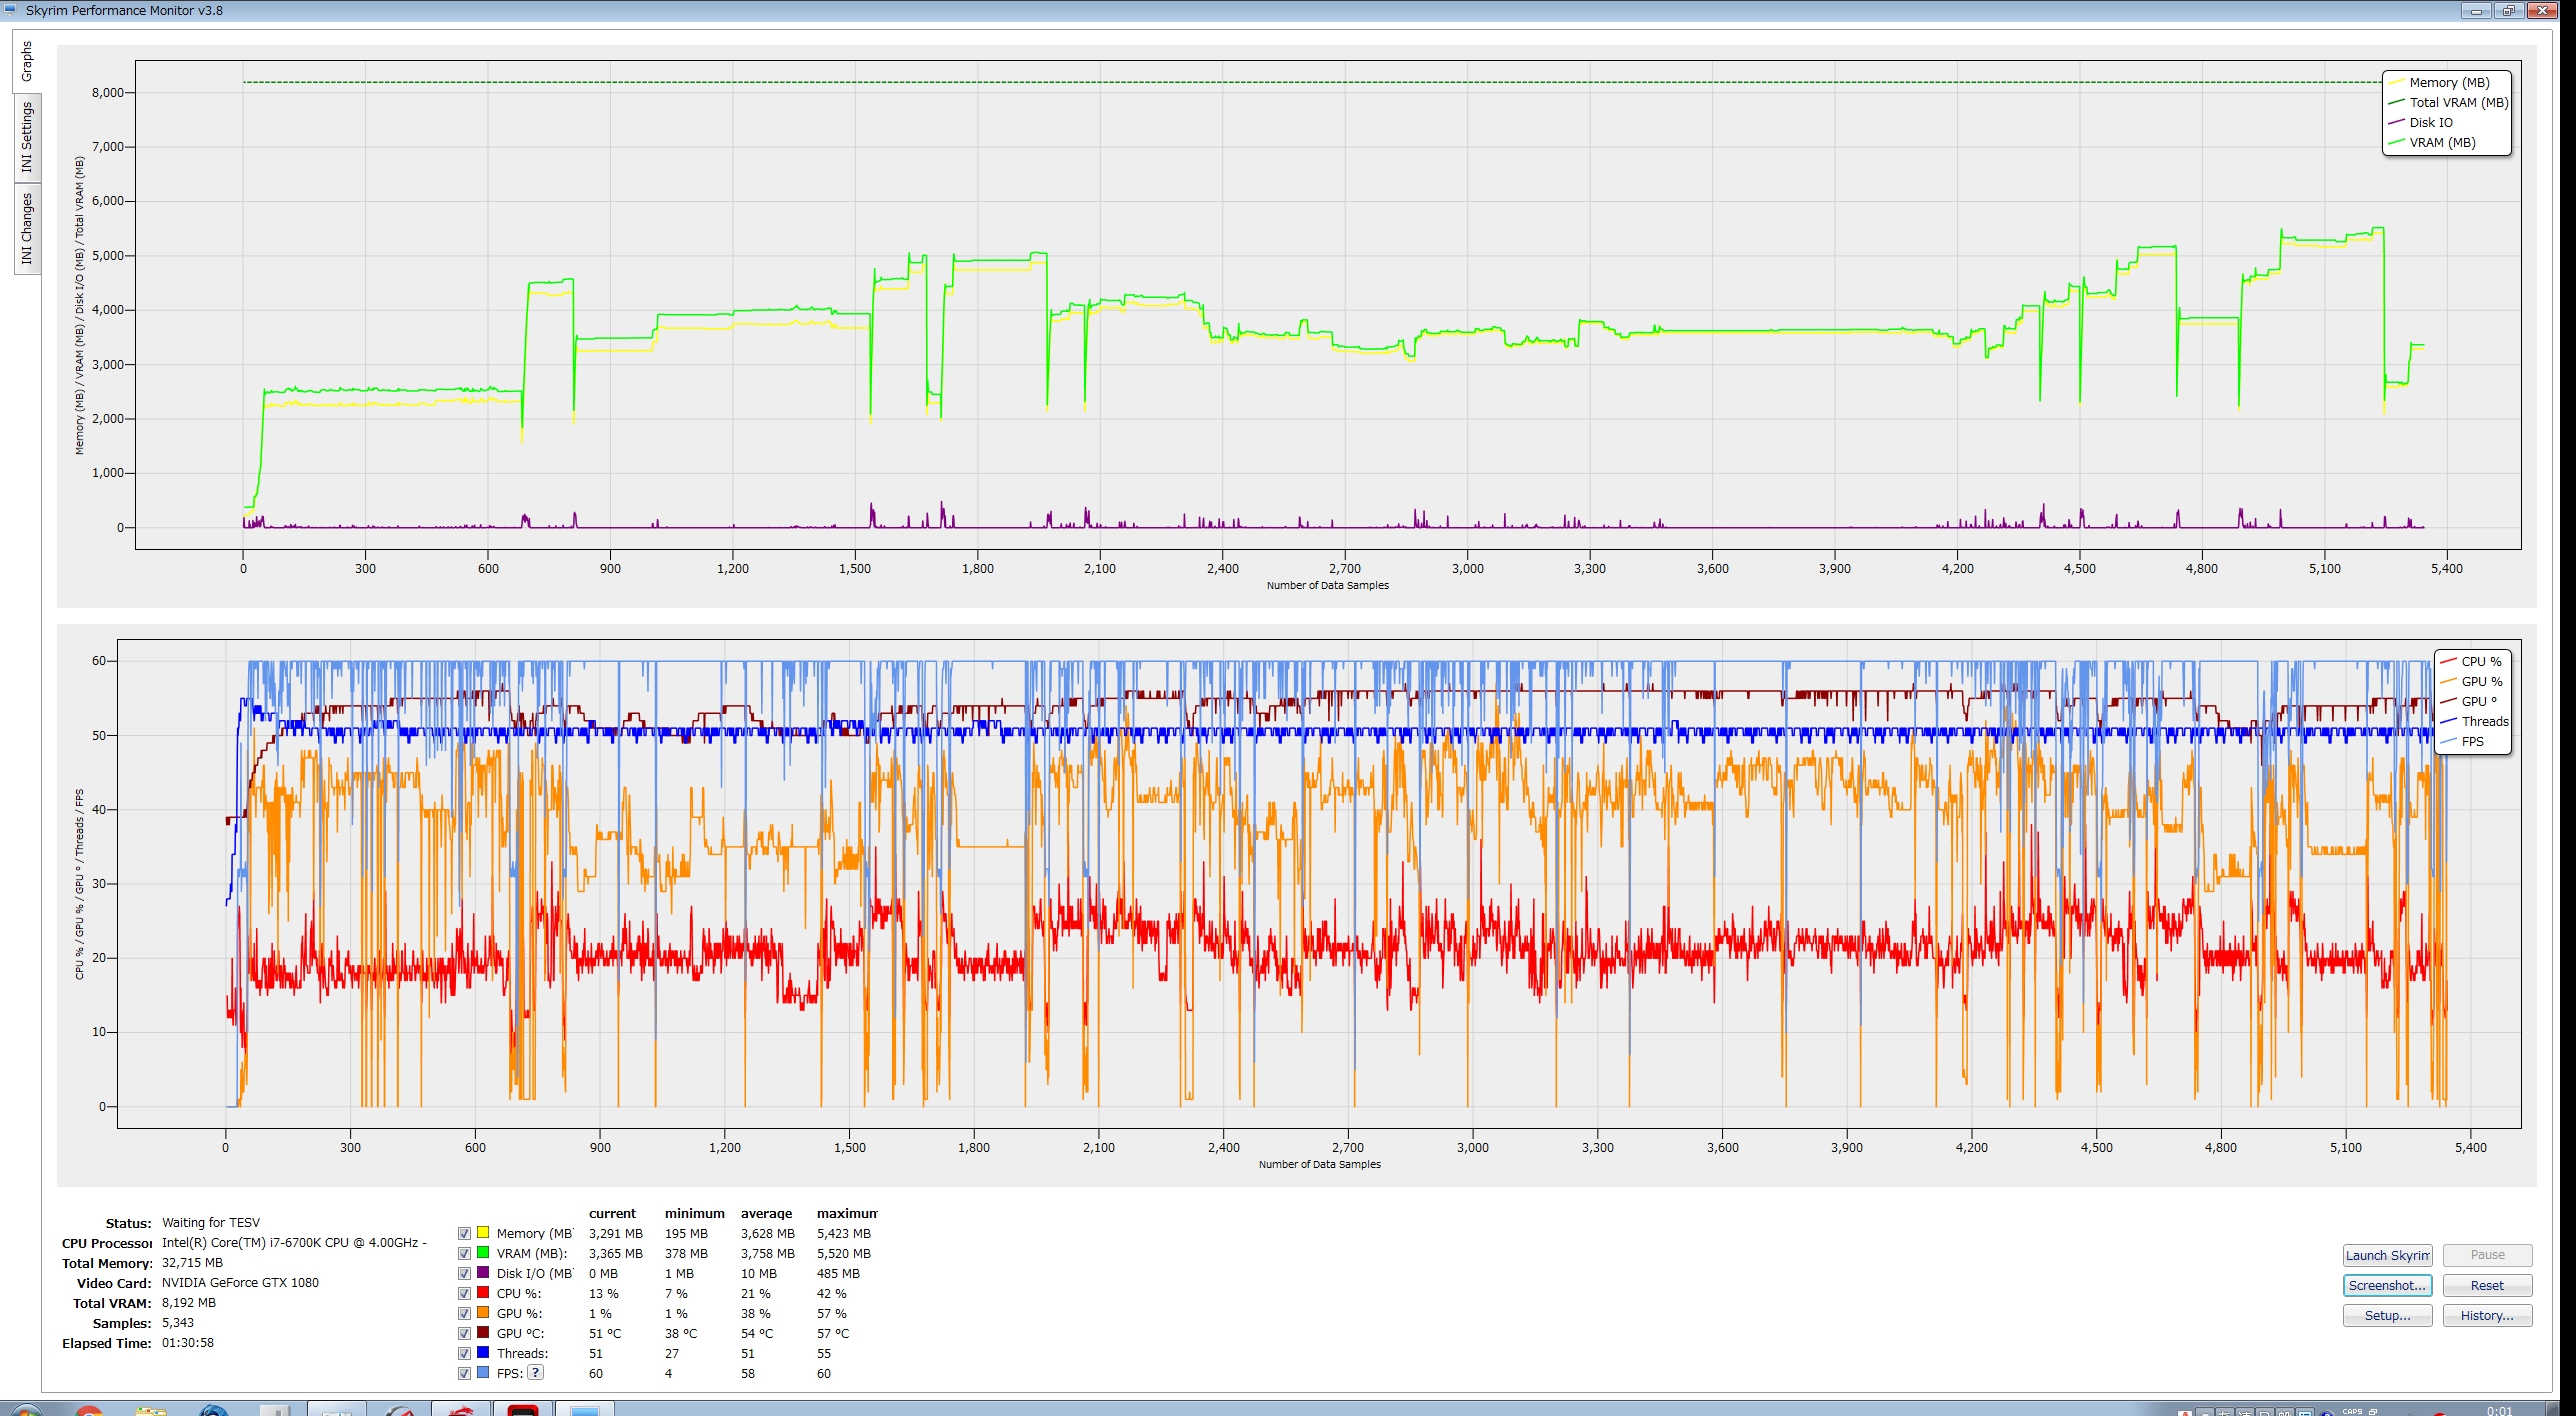Click the Screenshot... button
The image size is (2576, 1416).
(2387, 1285)
